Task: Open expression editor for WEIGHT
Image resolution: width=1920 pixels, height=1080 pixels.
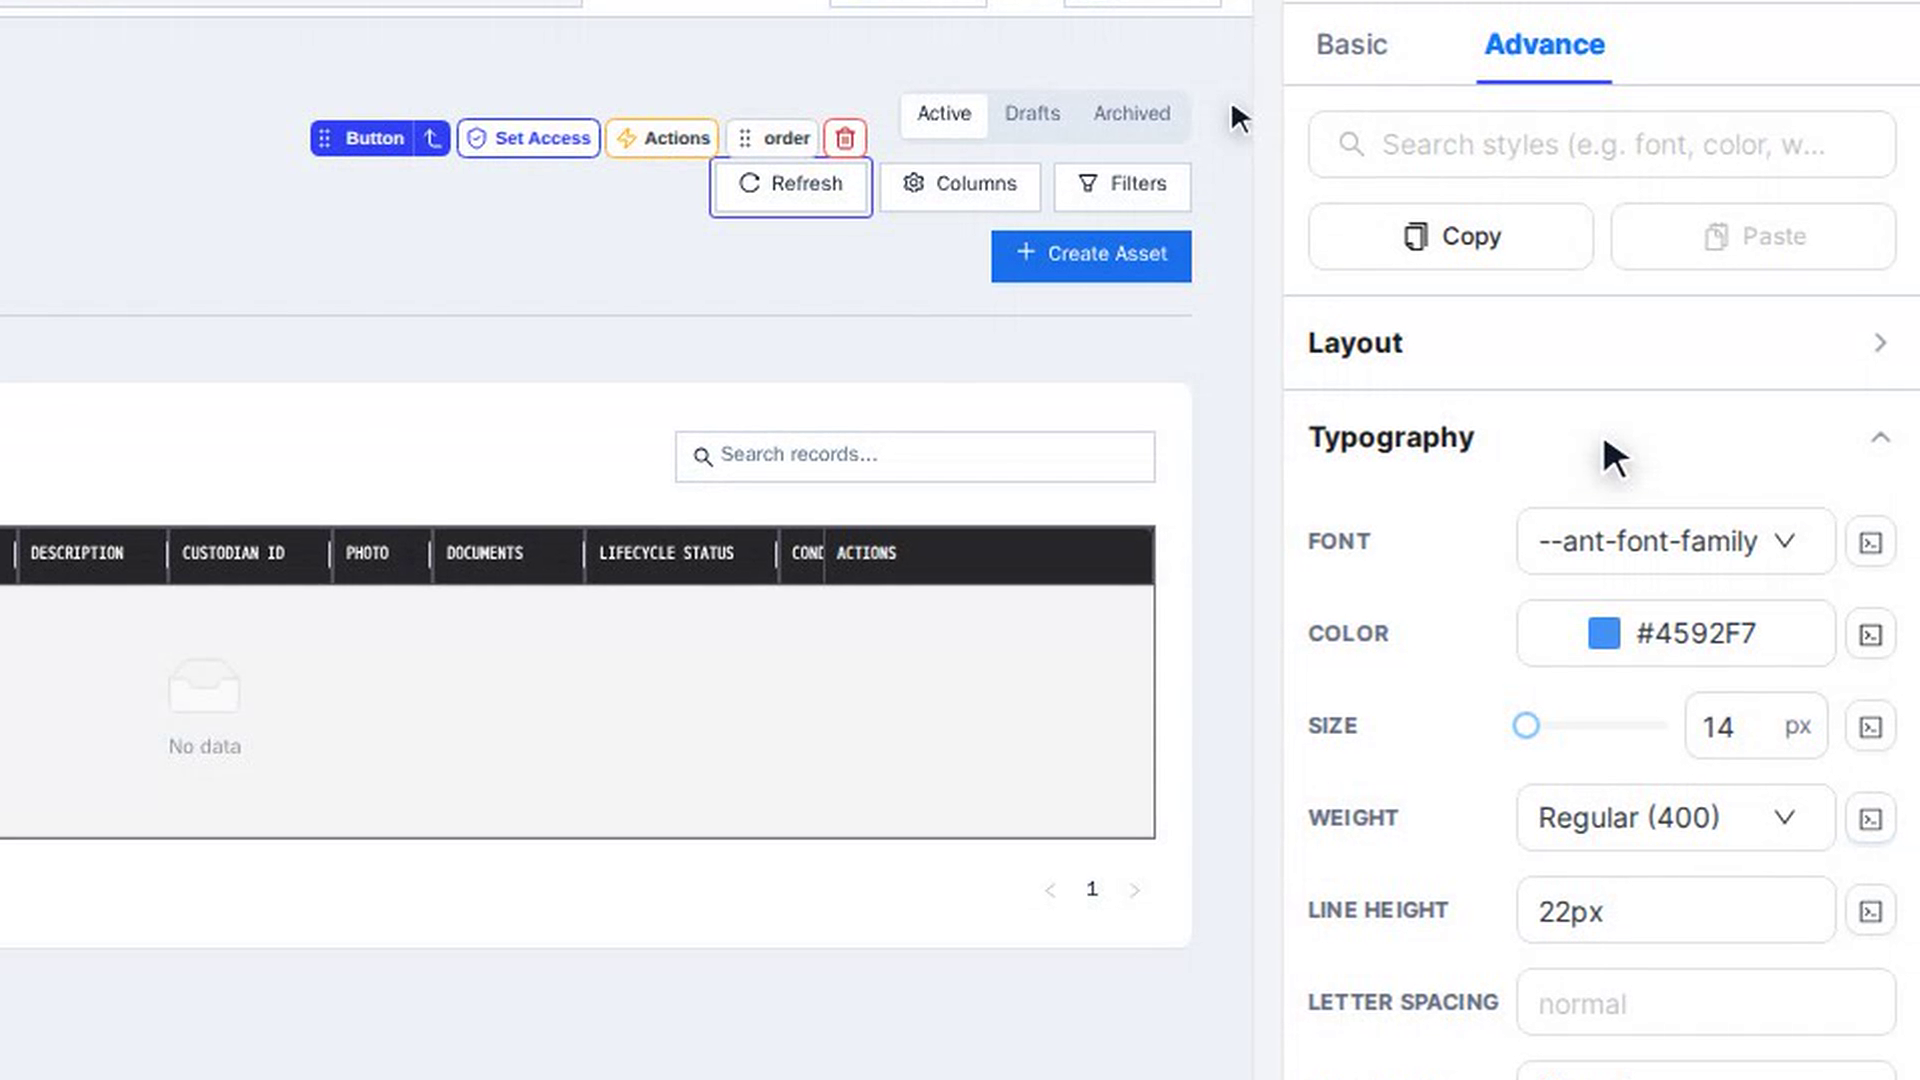Action: [x=1870, y=818]
